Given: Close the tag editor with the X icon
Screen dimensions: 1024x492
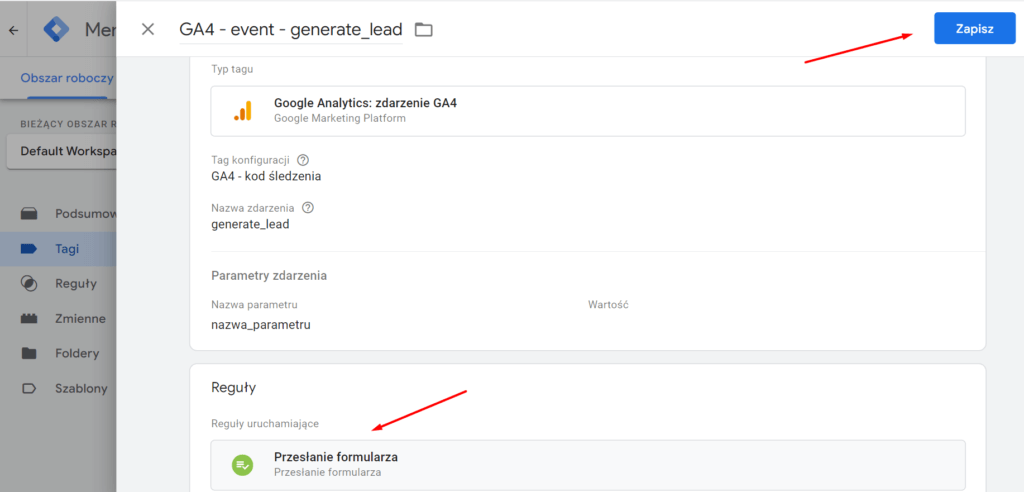Looking at the screenshot, I should point(148,29).
